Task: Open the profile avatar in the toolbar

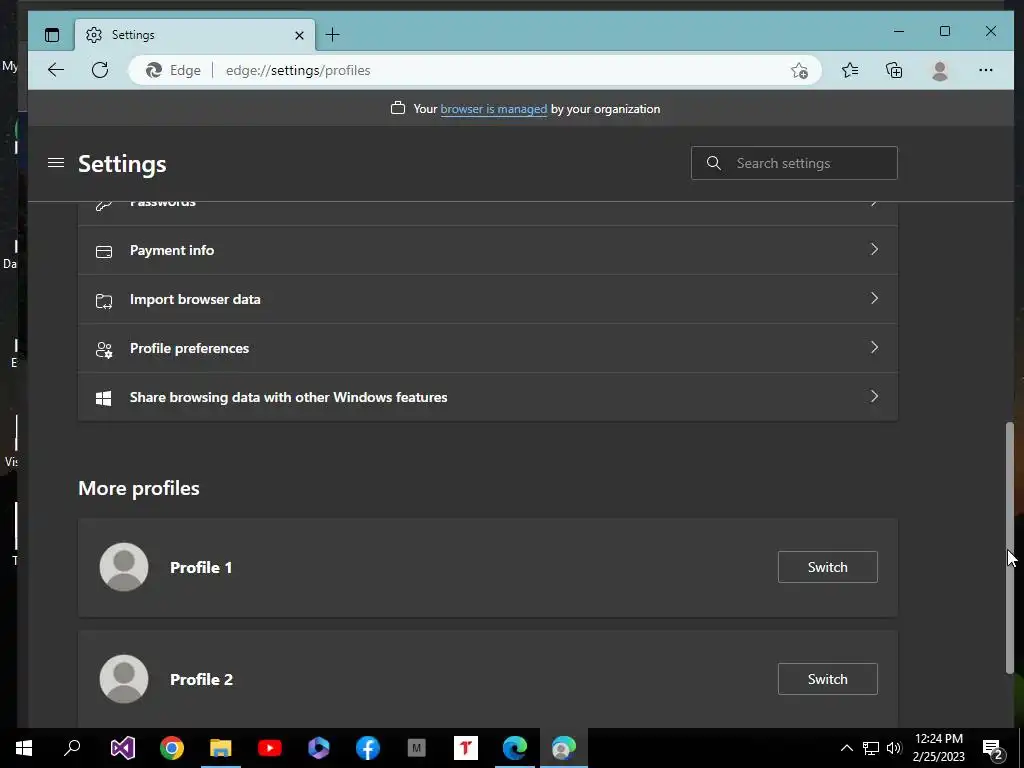Action: (940, 71)
